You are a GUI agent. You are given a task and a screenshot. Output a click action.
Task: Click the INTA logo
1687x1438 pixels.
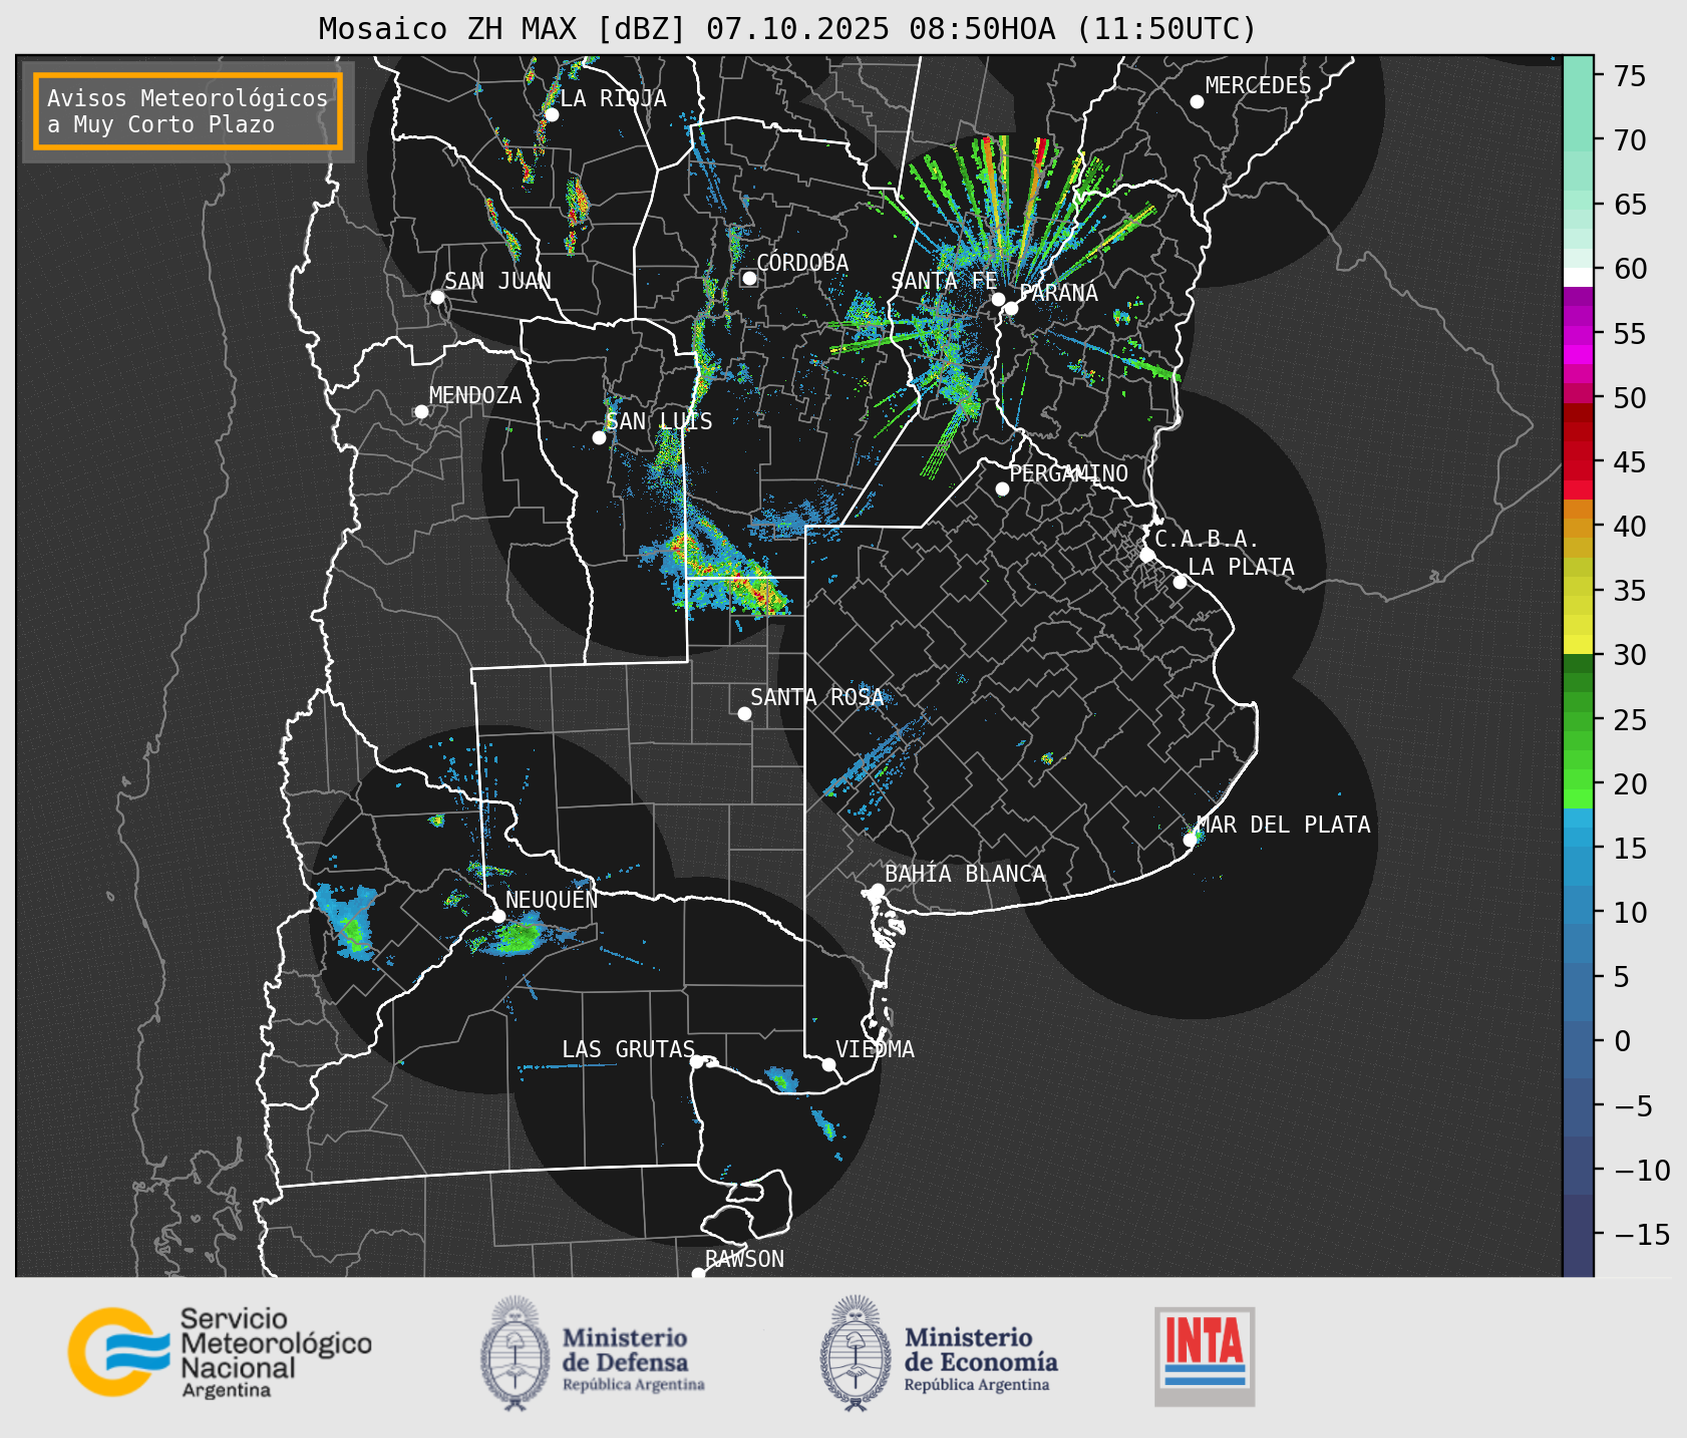point(1204,1355)
